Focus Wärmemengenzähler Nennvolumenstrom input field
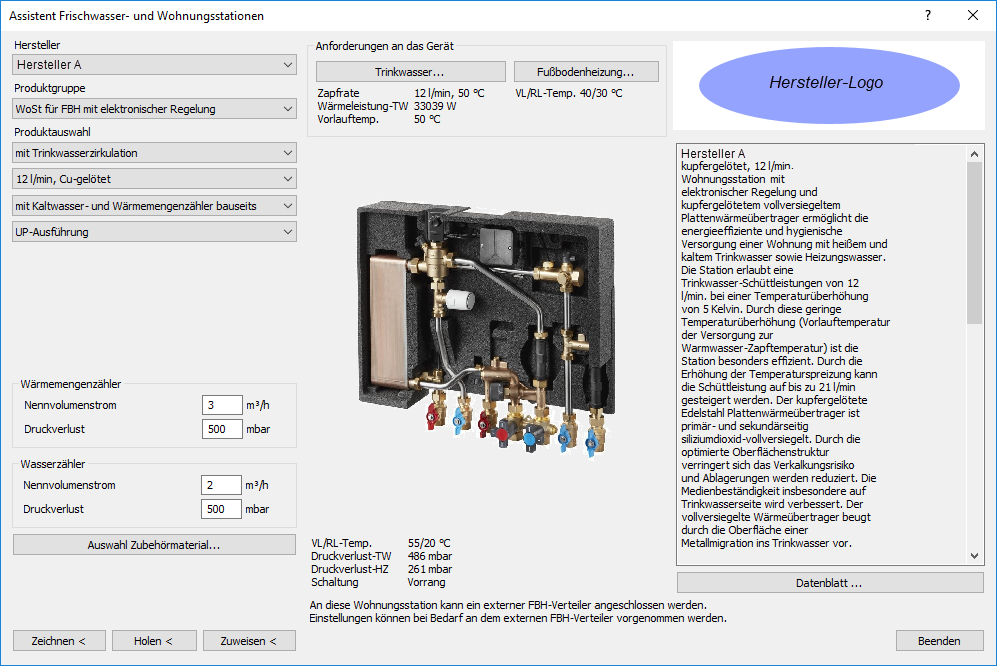 point(222,405)
